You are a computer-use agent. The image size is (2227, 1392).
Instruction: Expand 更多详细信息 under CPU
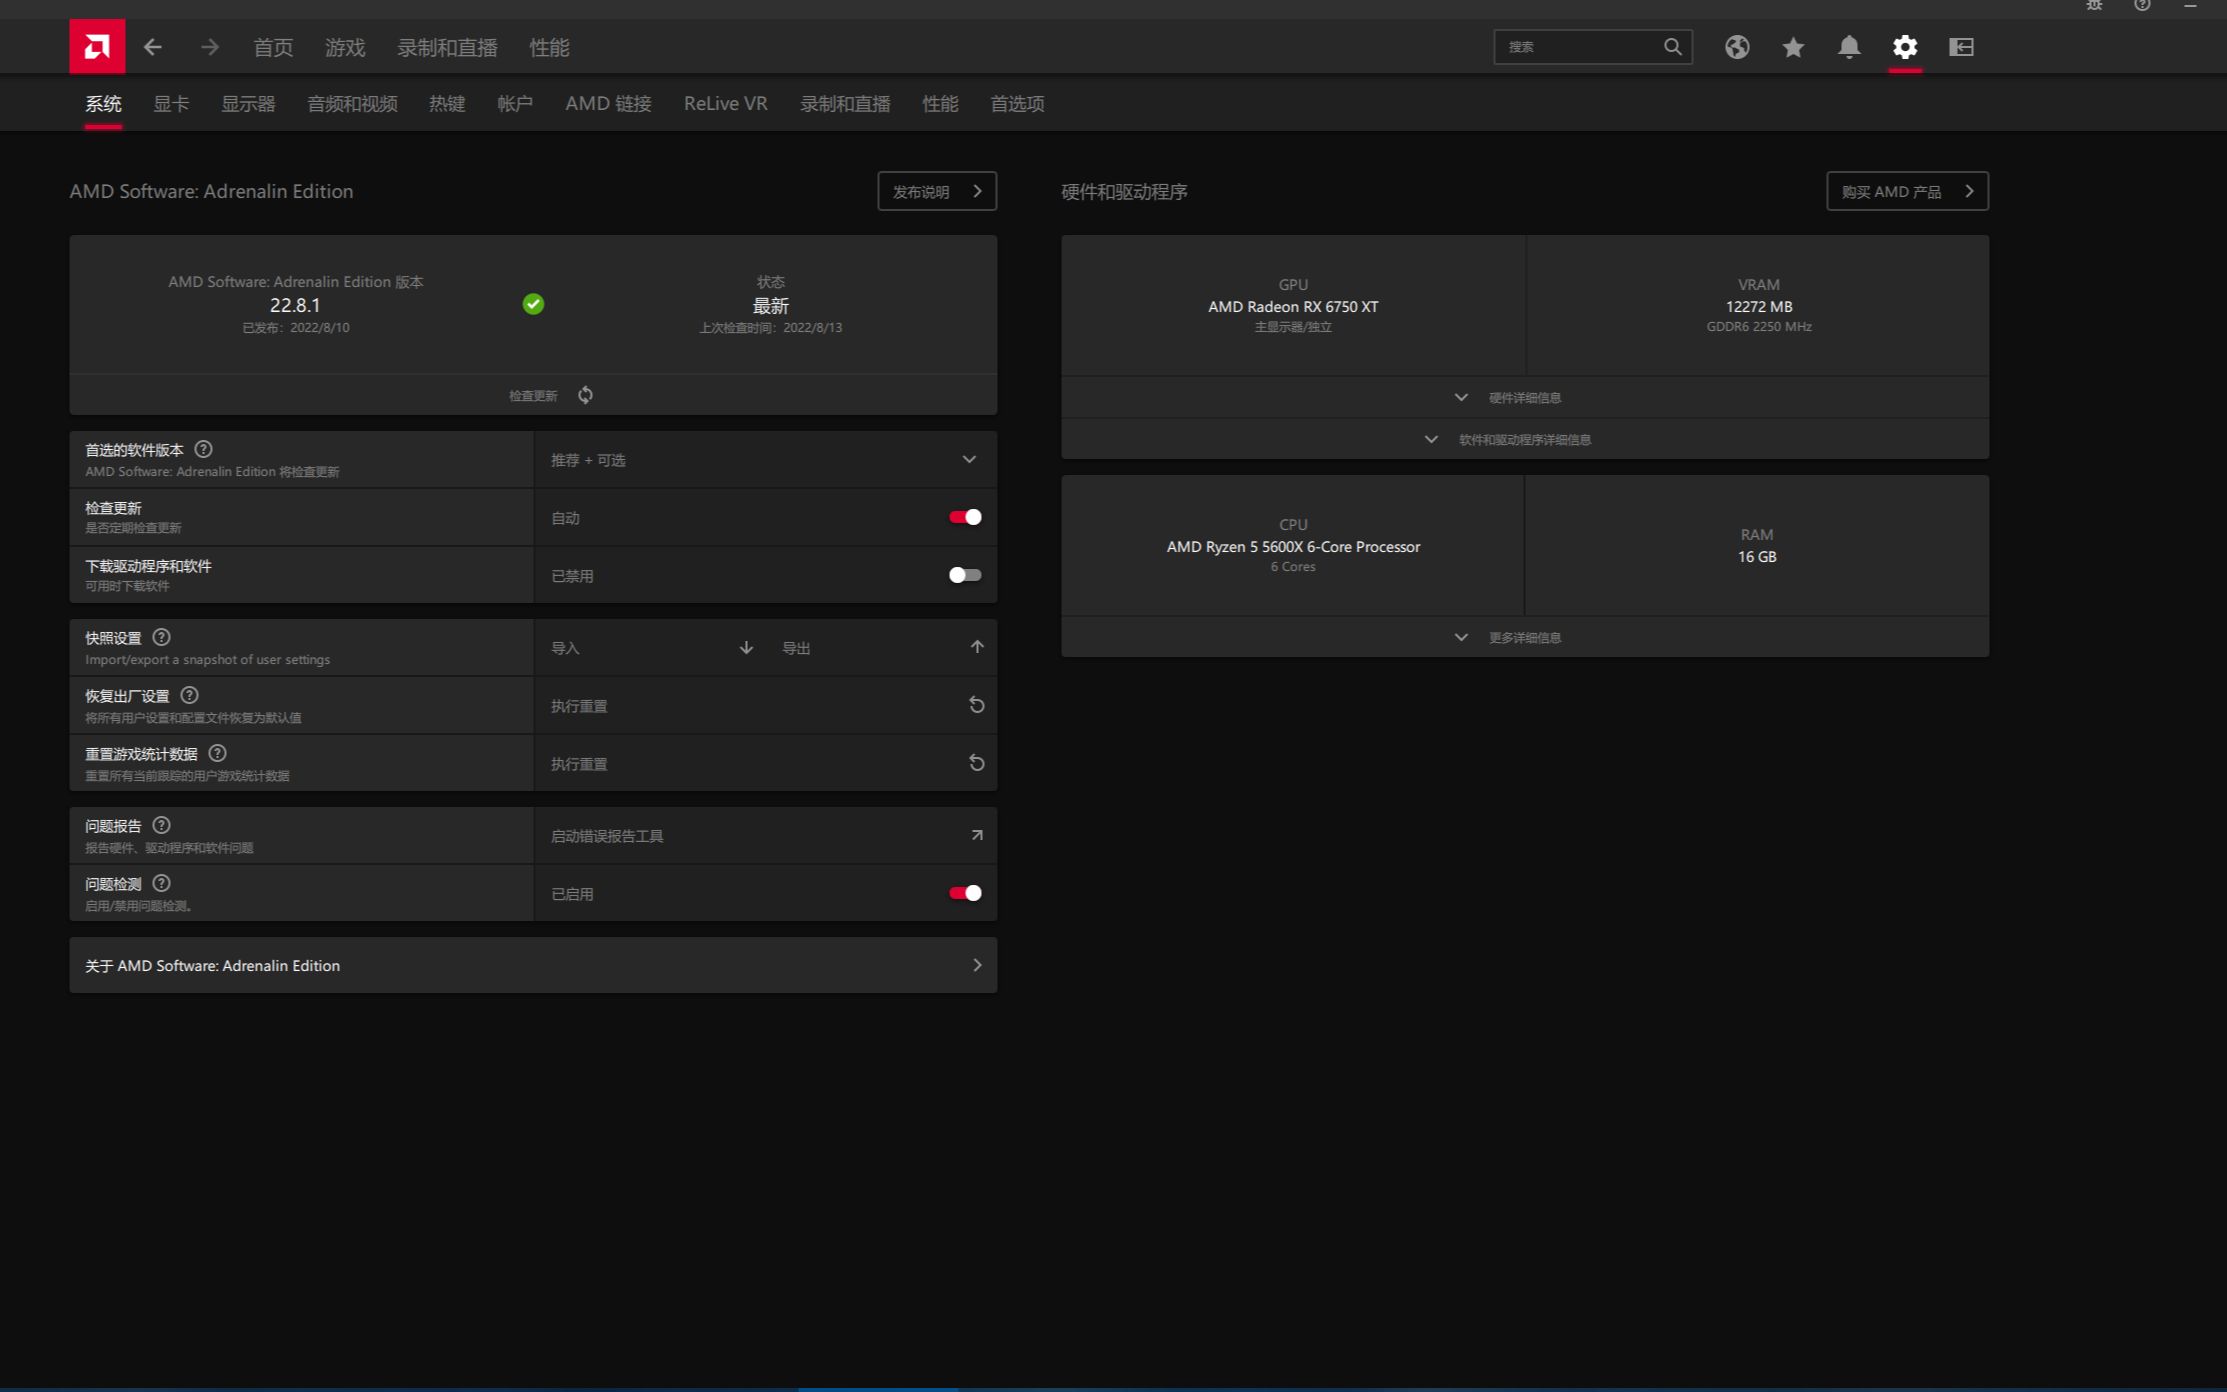click(1524, 637)
